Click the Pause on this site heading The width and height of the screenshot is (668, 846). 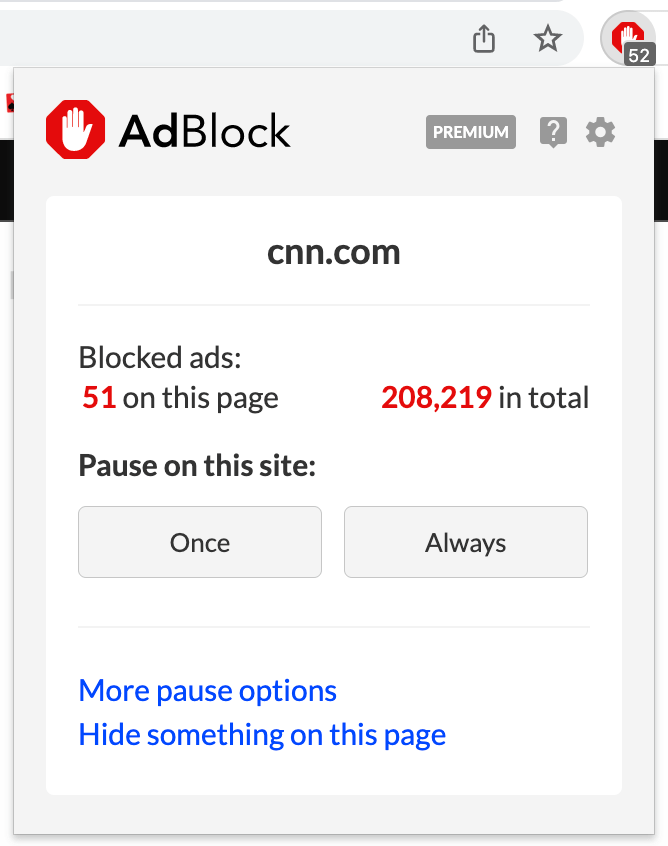click(197, 466)
